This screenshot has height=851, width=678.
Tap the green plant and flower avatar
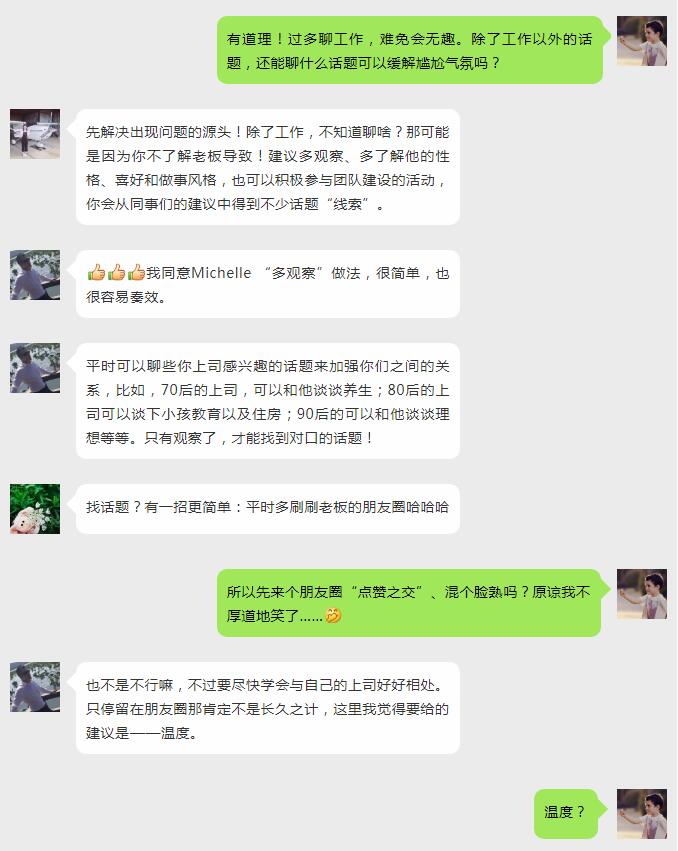35,509
